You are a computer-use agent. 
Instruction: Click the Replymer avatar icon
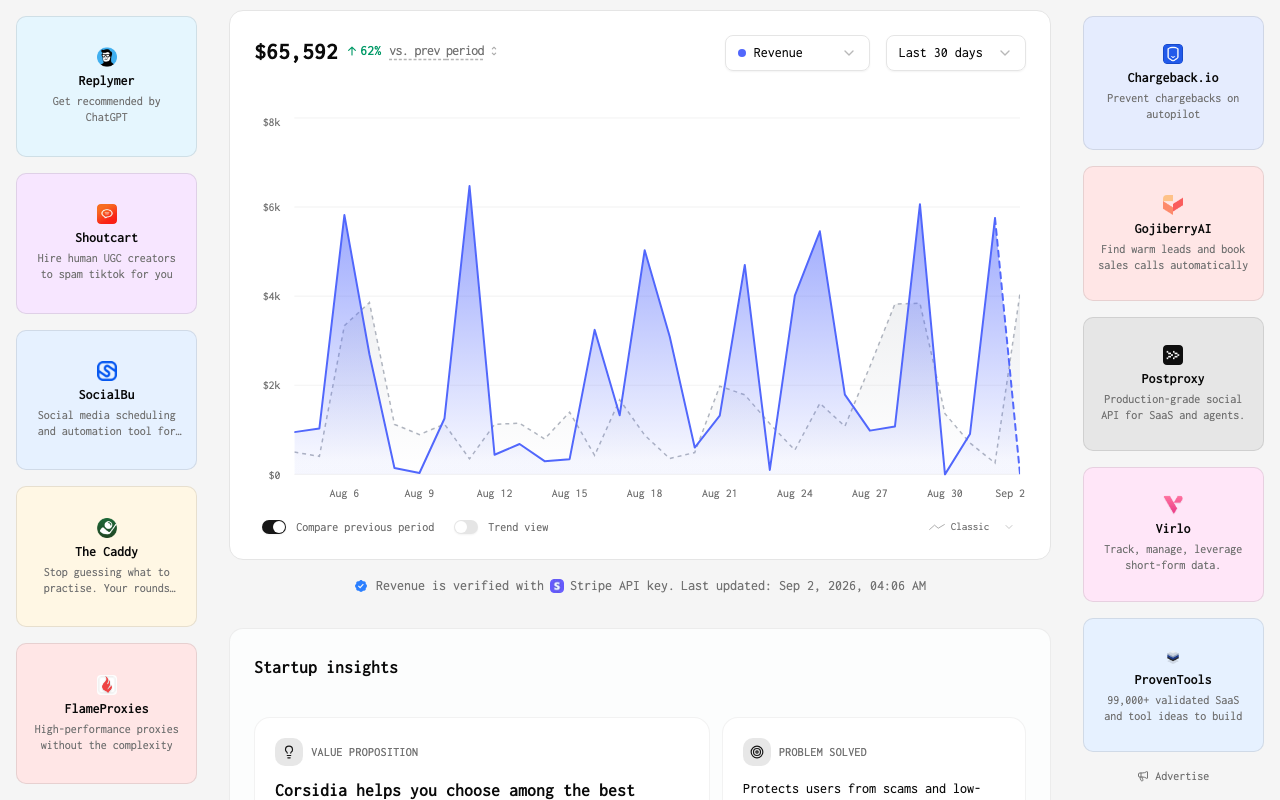pos(107,57)
